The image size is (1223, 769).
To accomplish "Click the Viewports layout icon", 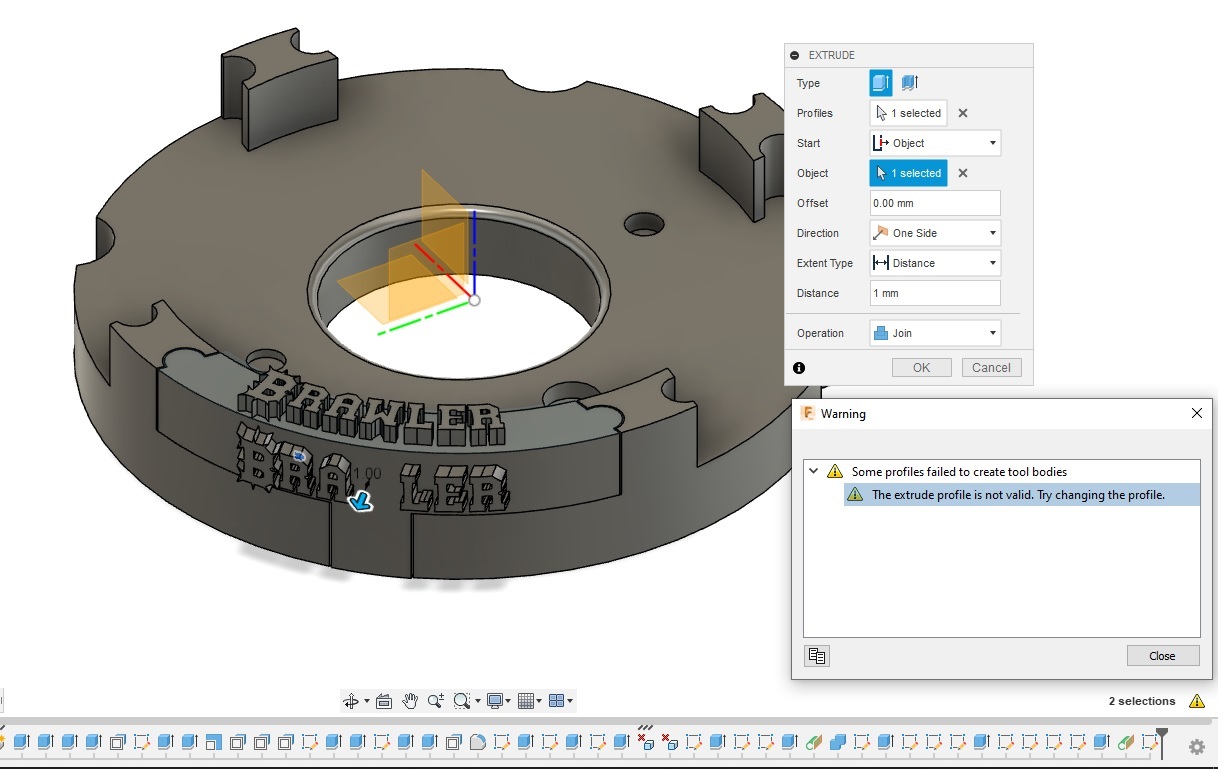I will [556, 701].
